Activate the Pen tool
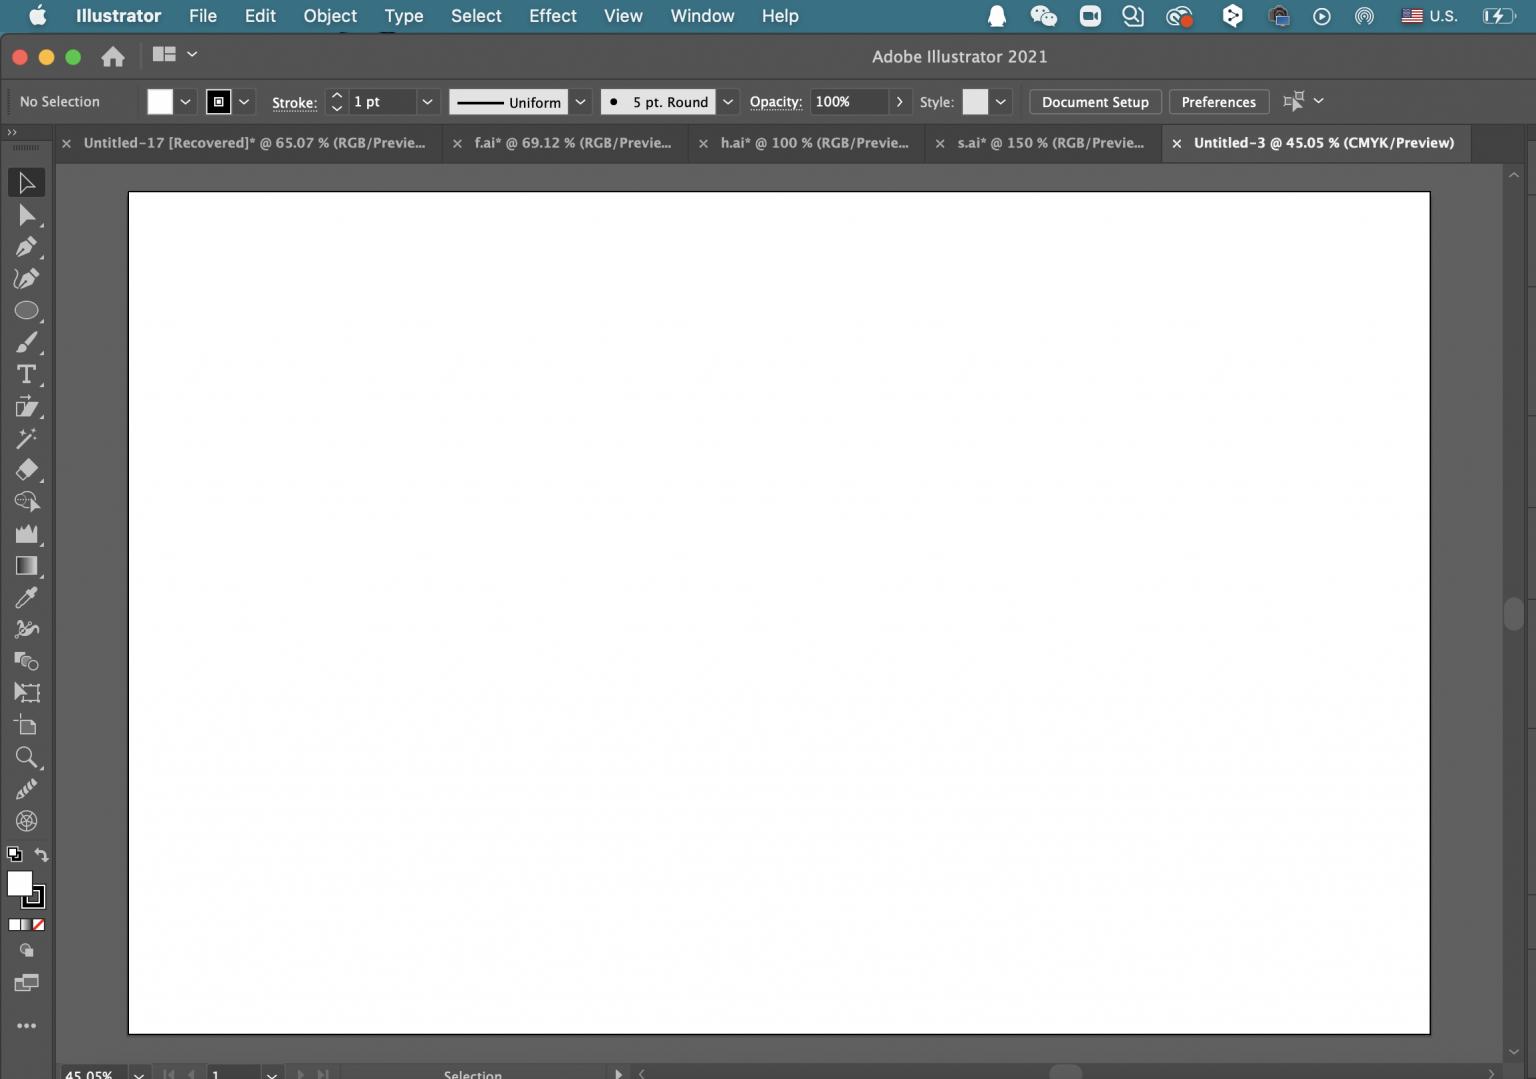Image resolution: width=1536 pixels, height=1079 pixels. coord(26,248)
